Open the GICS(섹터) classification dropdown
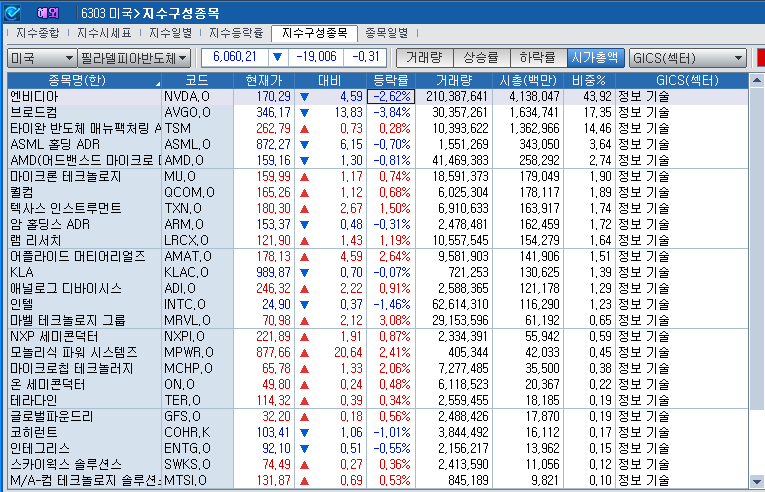This screenshot has width=765, height=492. pyautogui.click(x=688, y=57)
